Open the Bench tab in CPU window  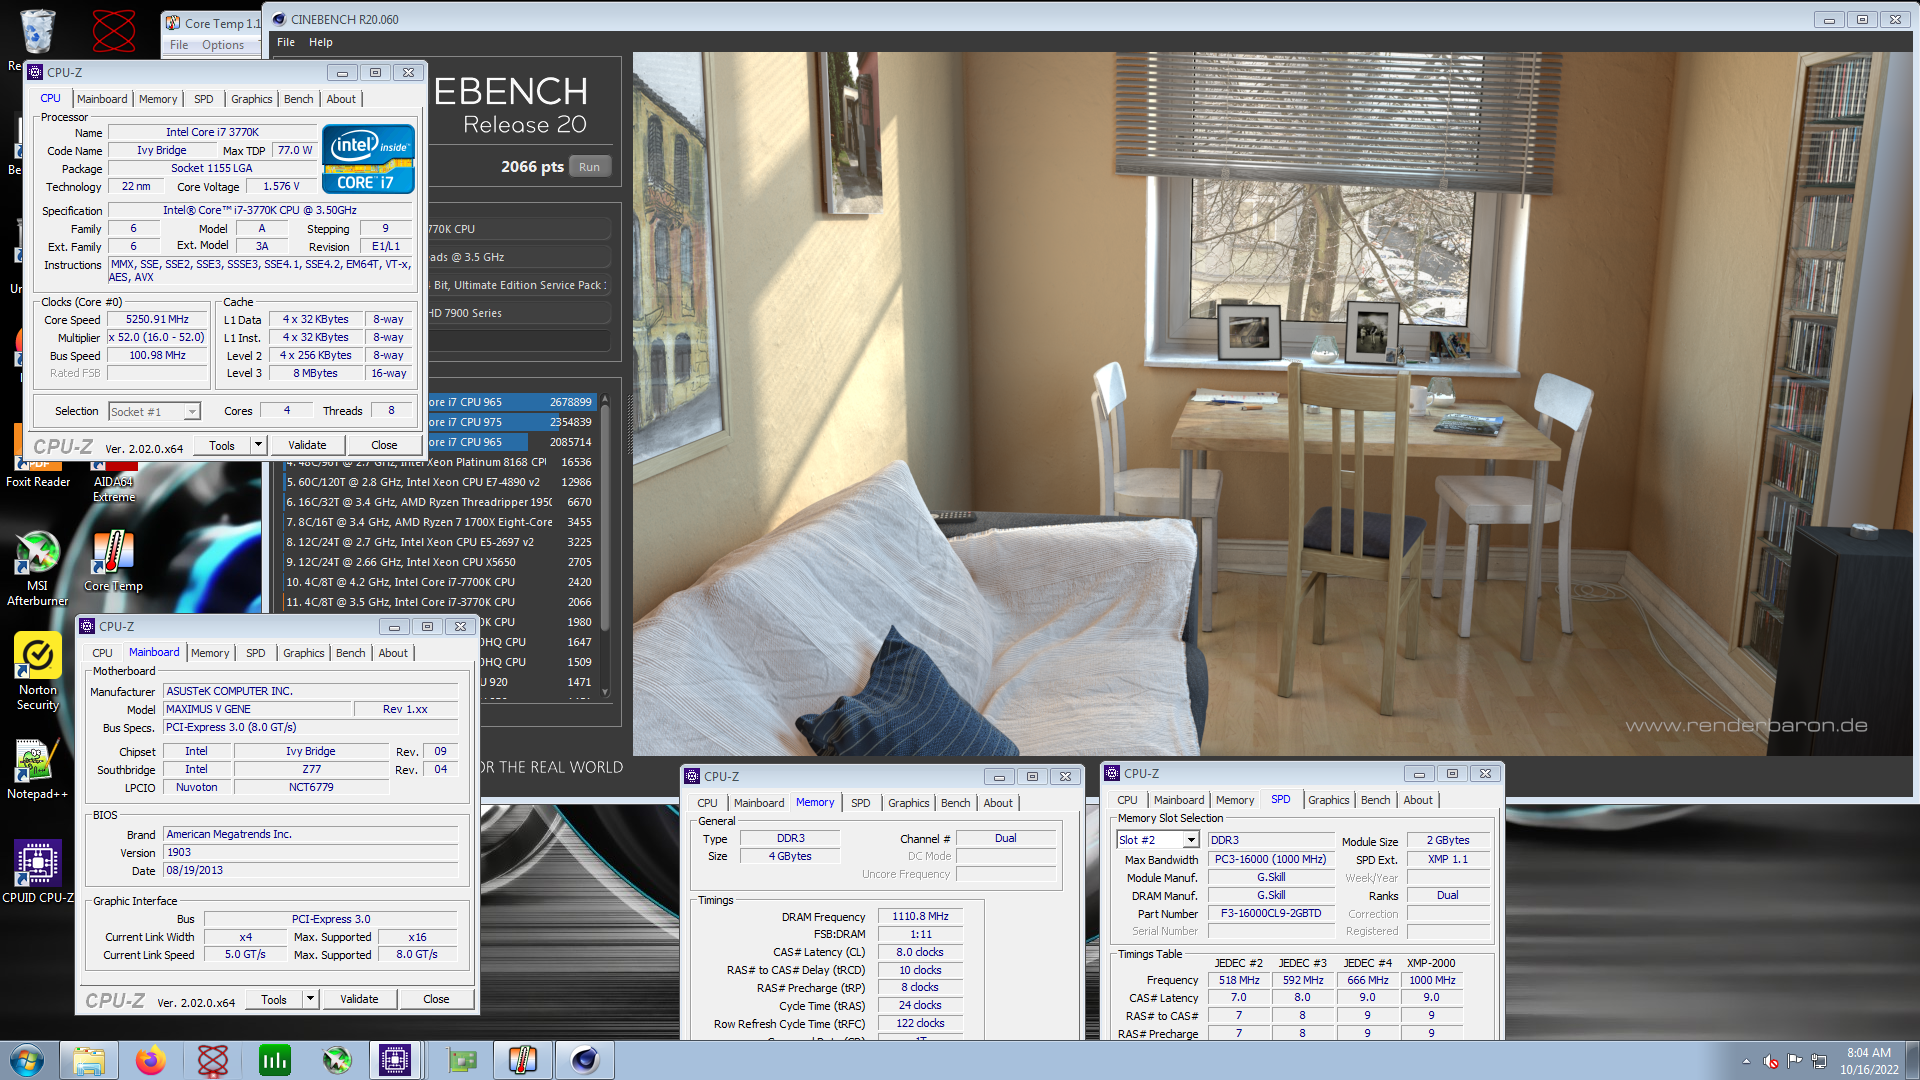point(298,99)
